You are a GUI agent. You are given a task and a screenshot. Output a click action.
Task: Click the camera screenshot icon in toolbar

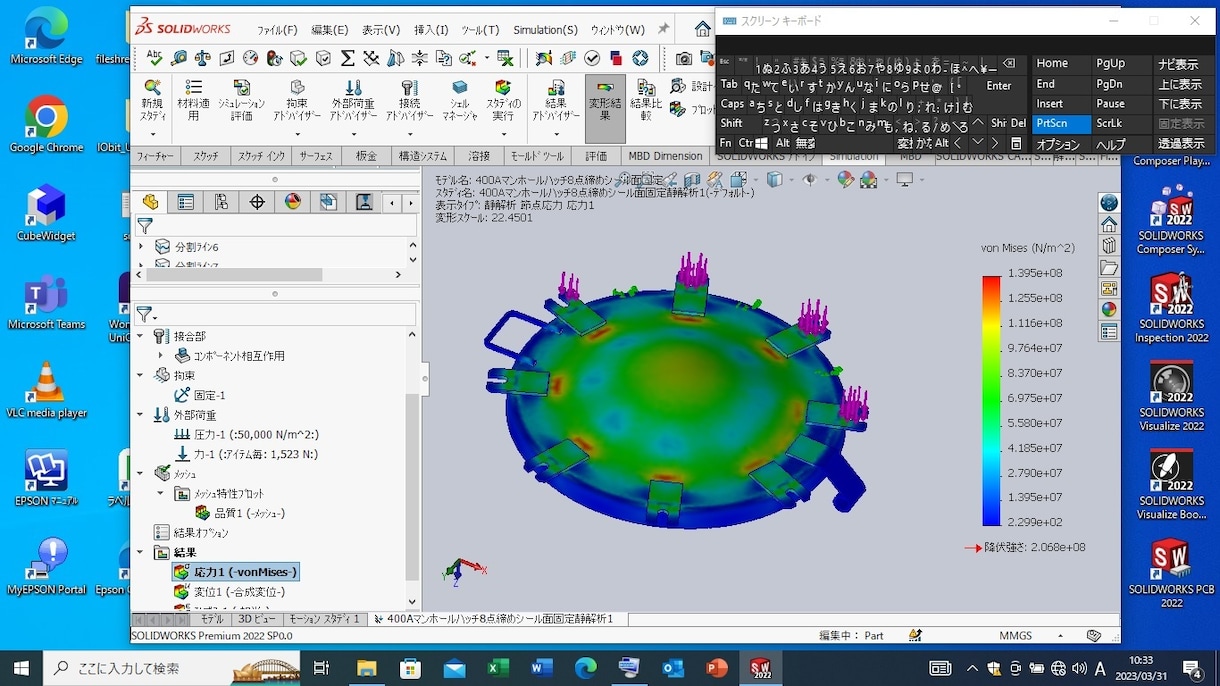tap(684, 58)
